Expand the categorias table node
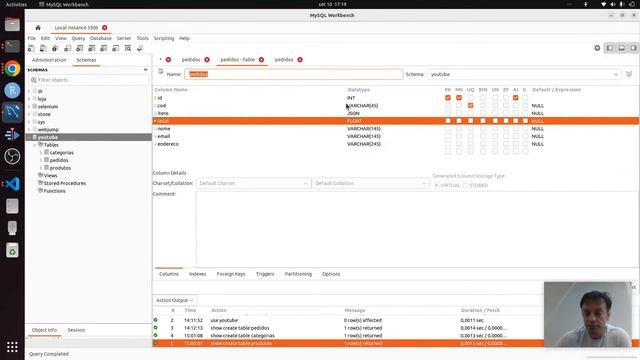The height and width of the screenshot is (360, 640). click(x=41, y=153)
